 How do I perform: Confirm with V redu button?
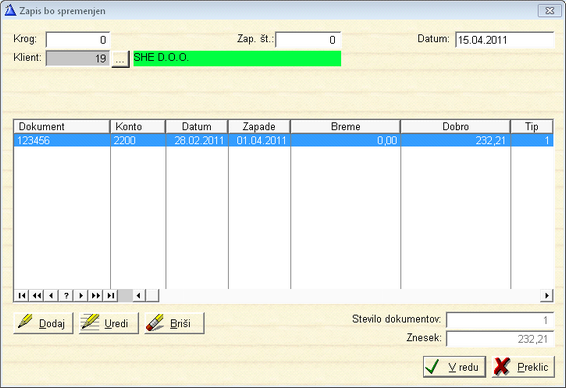click(454, 367)
